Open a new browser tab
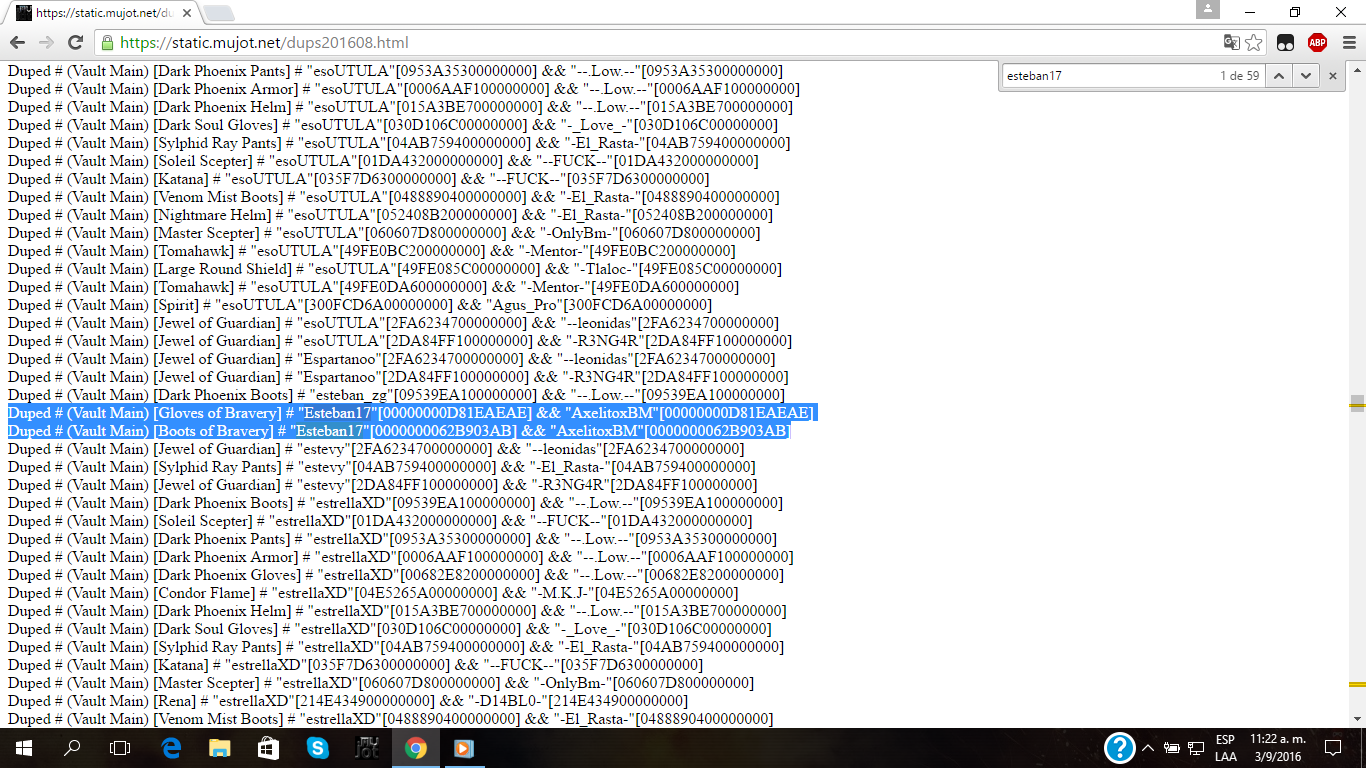The width and height of the screenshot is (1366, 768). (x=219, y=13)
